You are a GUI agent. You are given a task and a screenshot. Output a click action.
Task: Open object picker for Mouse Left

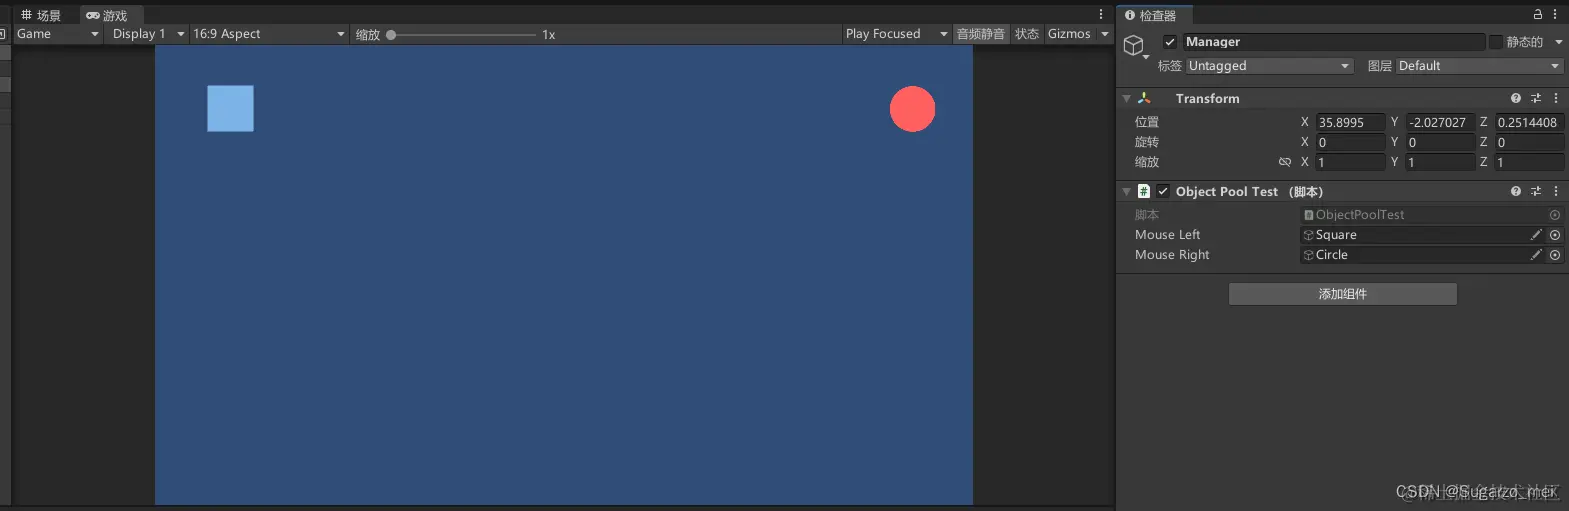1555,235
